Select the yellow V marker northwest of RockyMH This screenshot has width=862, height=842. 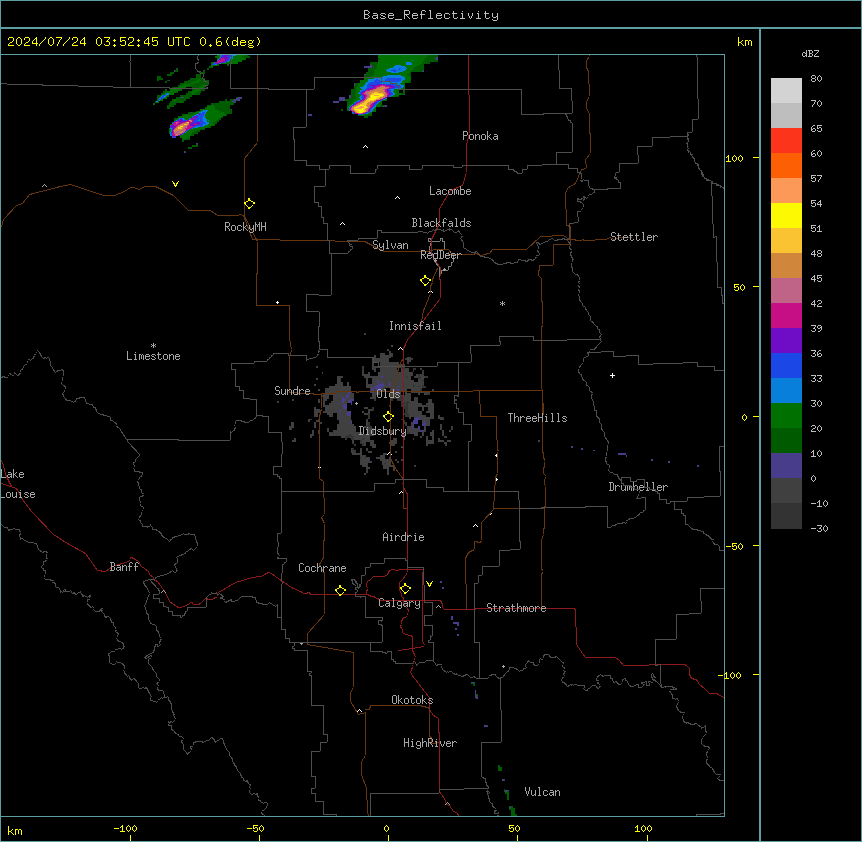pyautogui.click(x=175, y=184)
